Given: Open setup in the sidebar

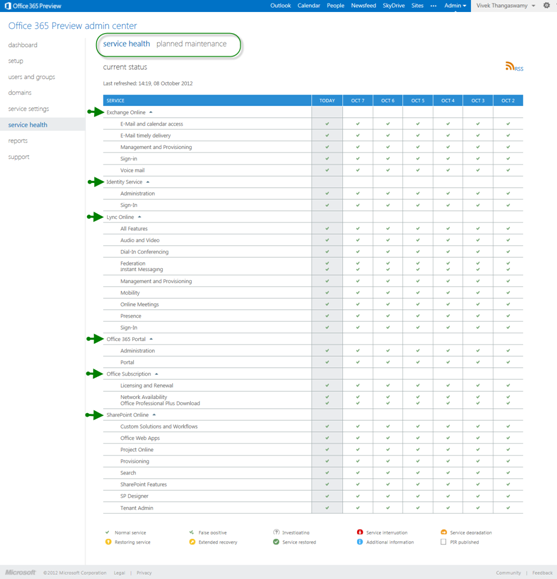Looking at the screenshot, I should [16, 61].
